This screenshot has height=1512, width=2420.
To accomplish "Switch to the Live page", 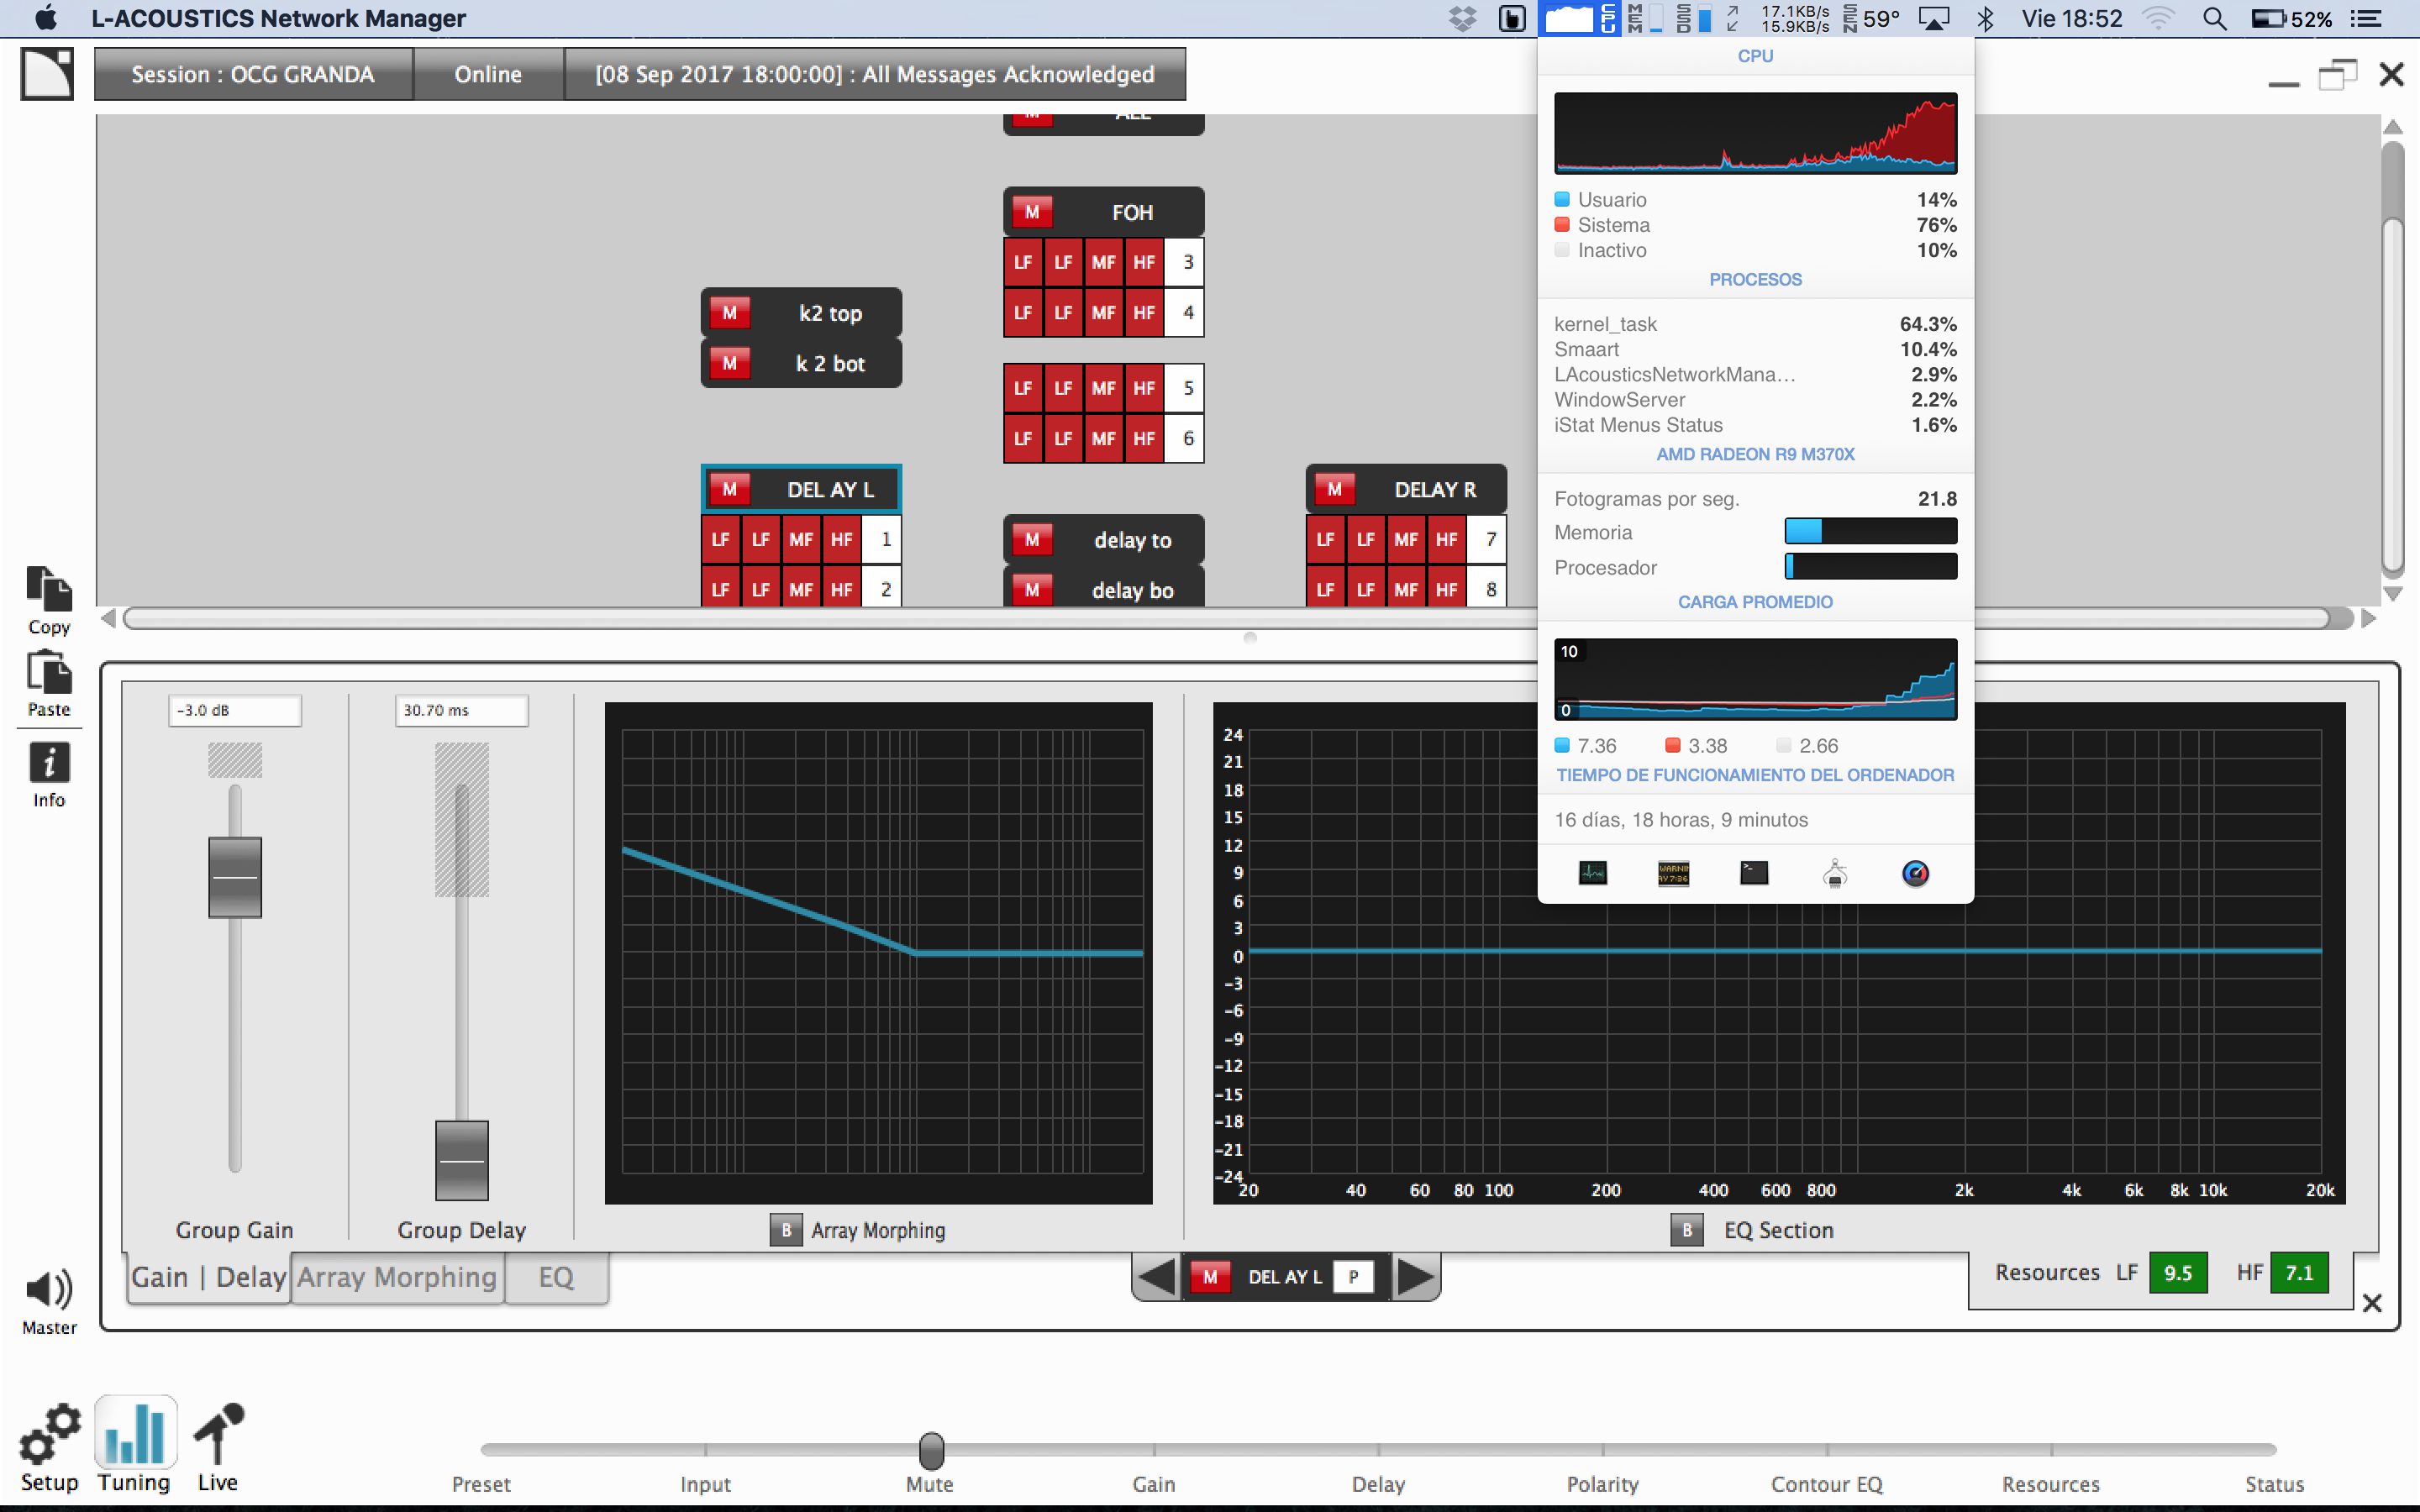I will (218, 1447).
